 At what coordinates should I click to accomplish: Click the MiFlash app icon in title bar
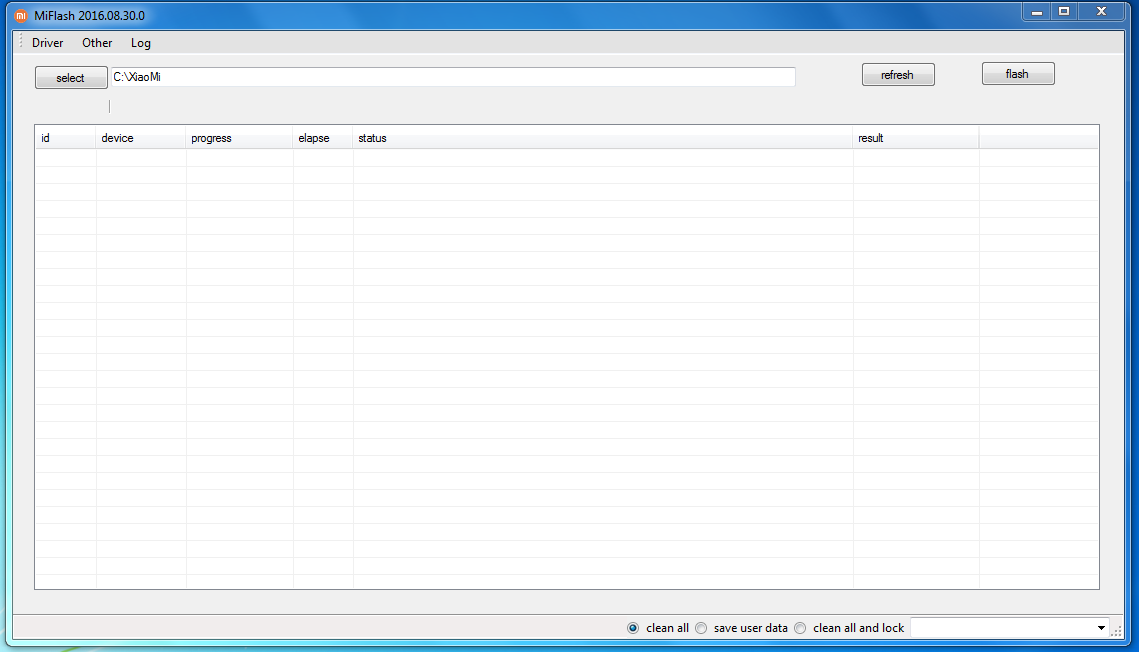click(x=20, y=16)
